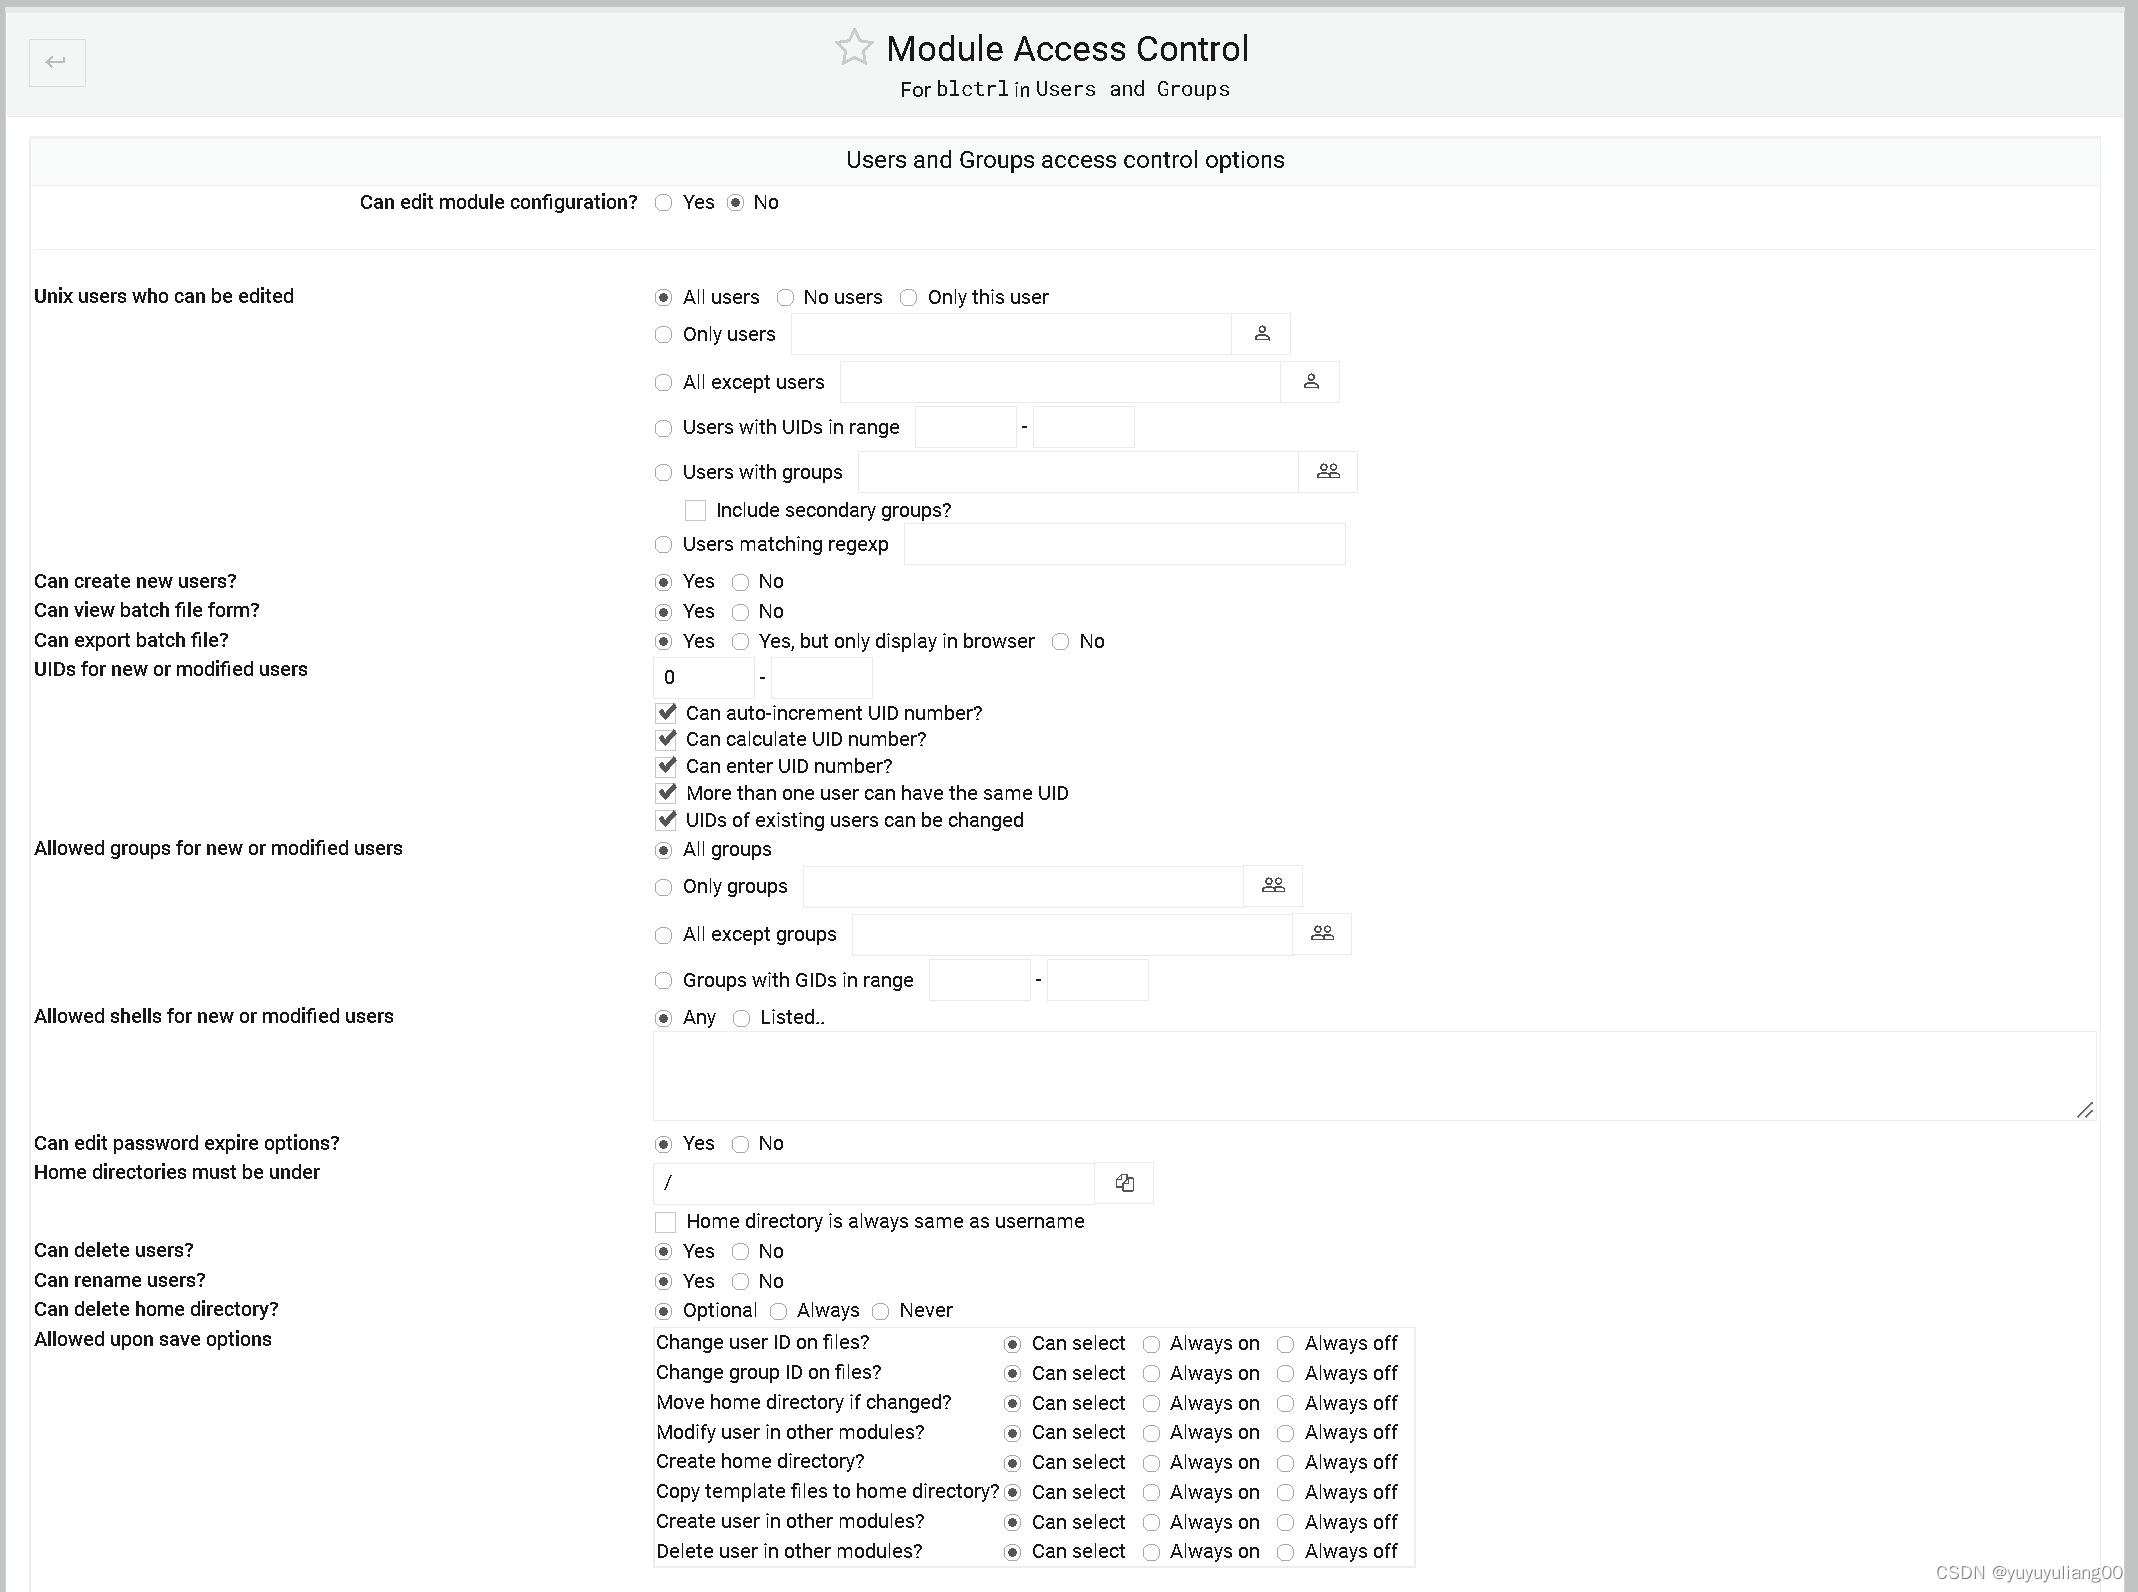
Task: Open the group picker beside Users with groups
Action: point(1327,471)
